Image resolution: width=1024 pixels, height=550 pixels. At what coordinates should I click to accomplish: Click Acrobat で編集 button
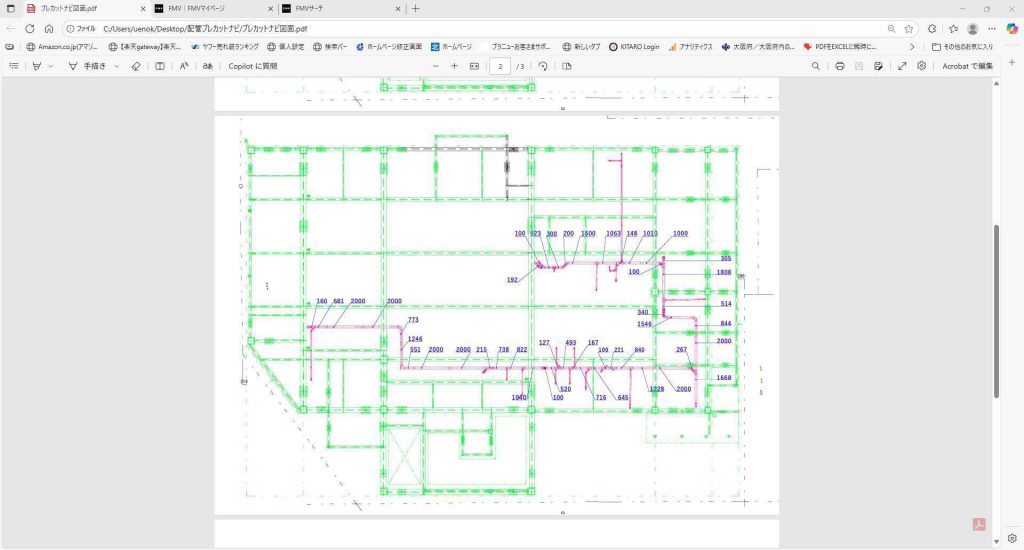click(x=967, y=66)
